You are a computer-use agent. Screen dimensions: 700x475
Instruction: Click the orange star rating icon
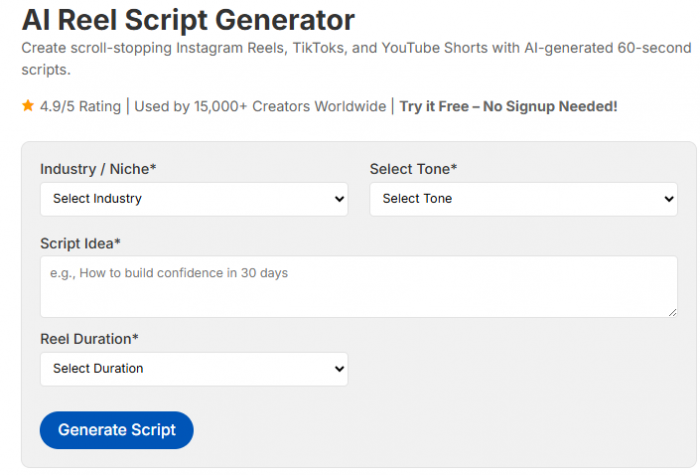coord(28,106)
